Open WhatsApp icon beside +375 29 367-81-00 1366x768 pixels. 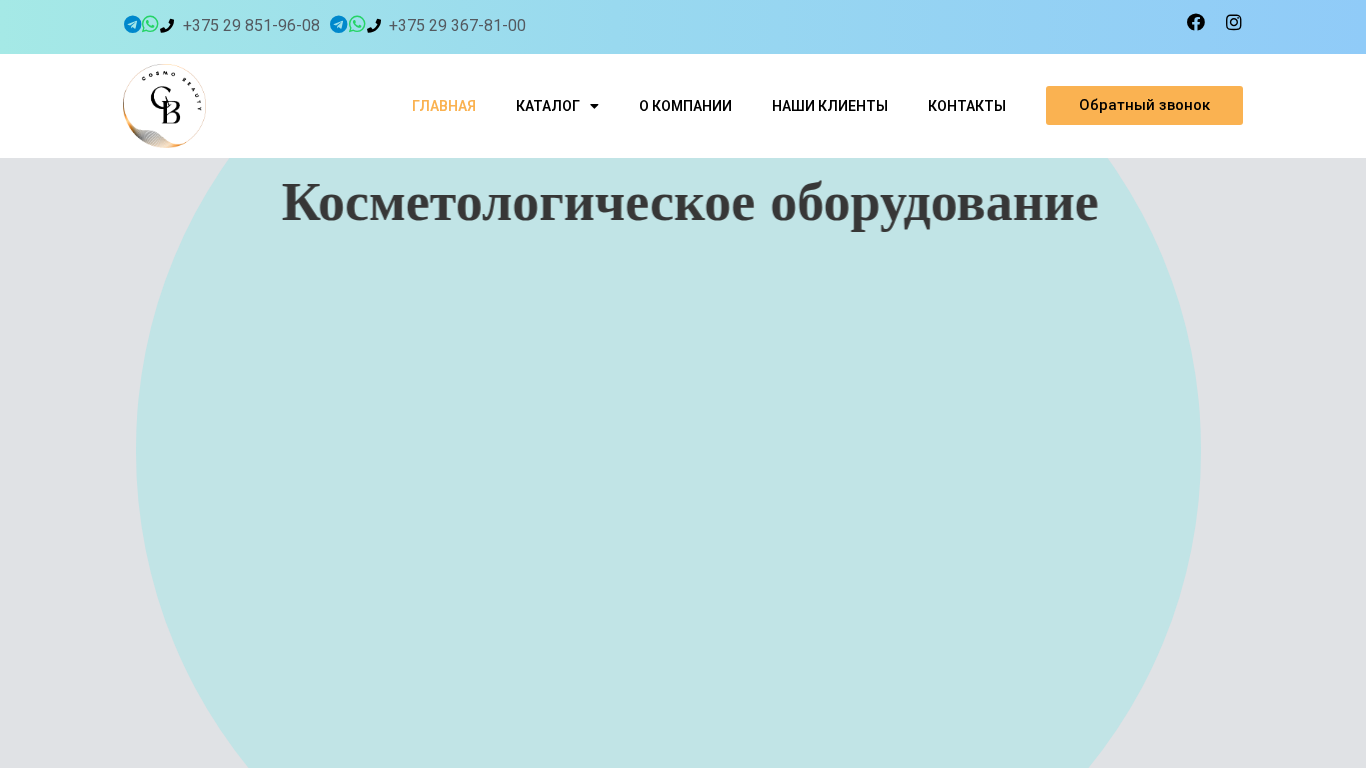[357, 24]
